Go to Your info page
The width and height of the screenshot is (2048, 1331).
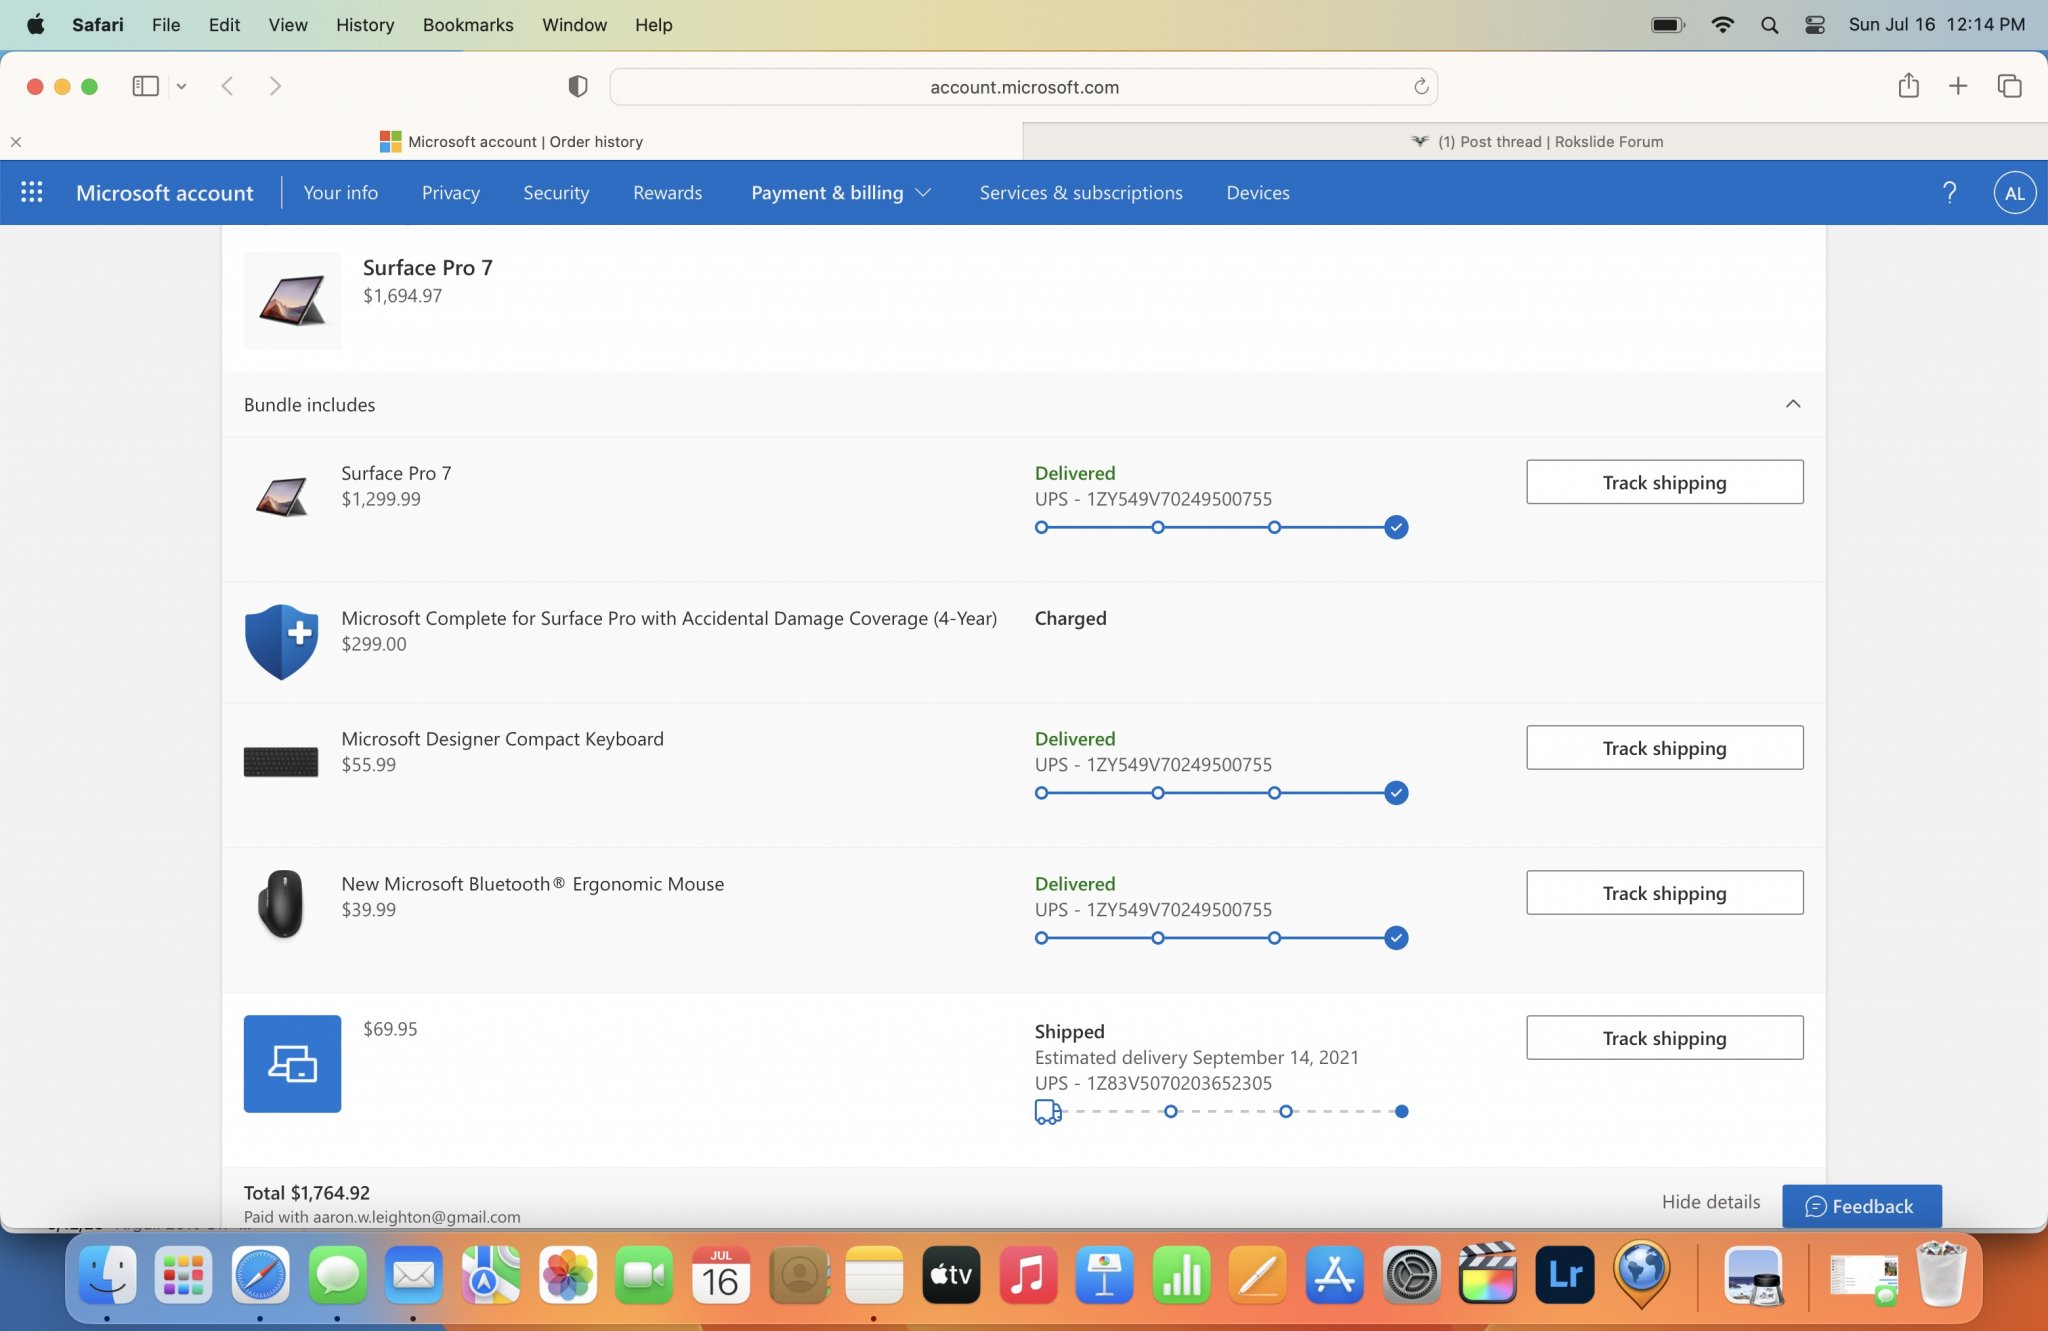point(340,193)
